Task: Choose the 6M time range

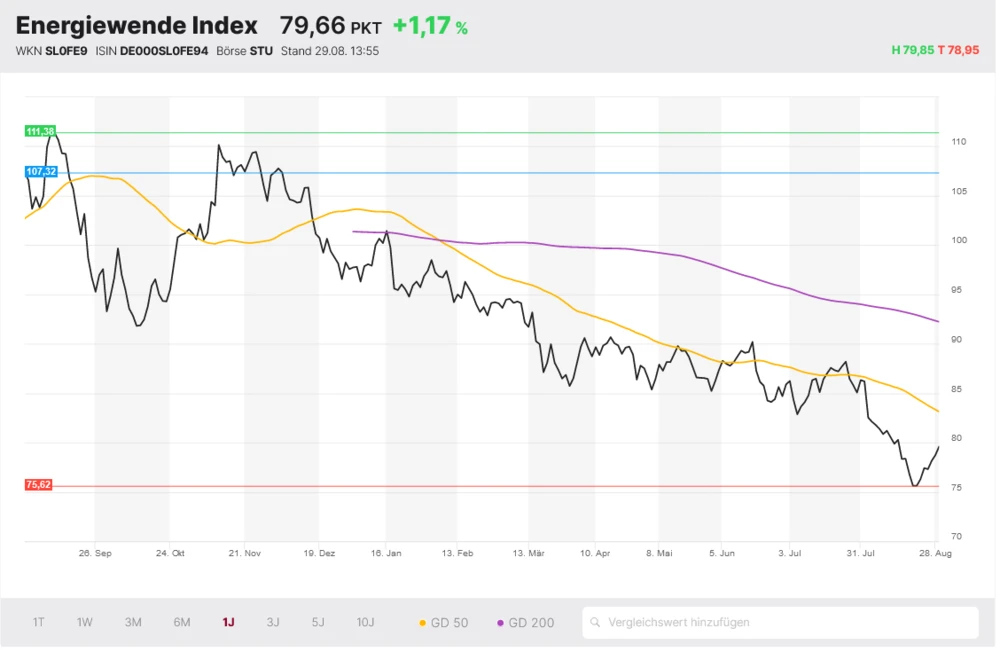Action: (x=182, y=622)
